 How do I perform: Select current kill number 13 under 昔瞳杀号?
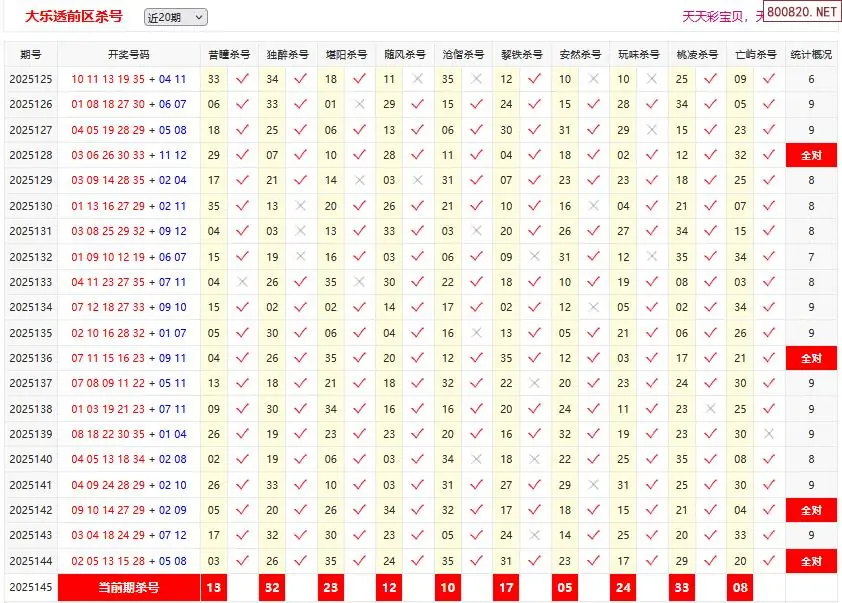pos(214,587)
